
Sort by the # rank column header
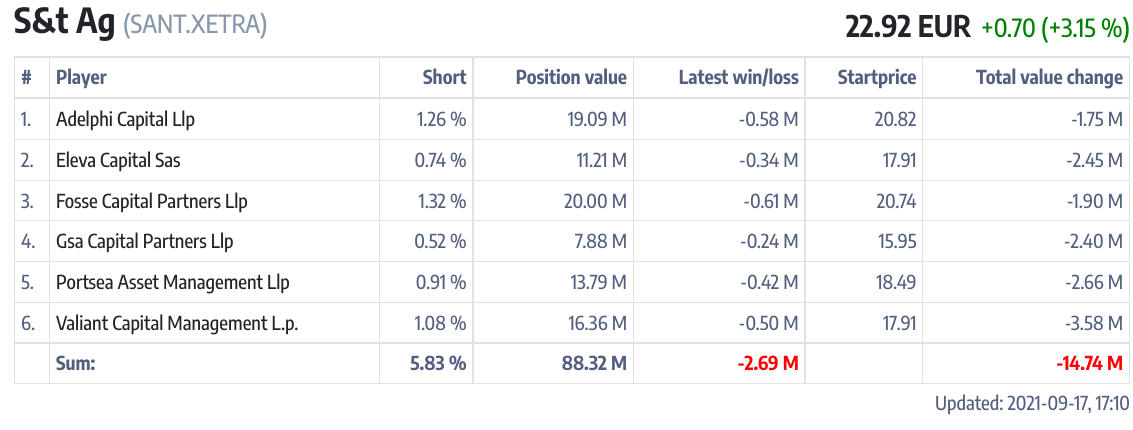(x=26, y=77)
